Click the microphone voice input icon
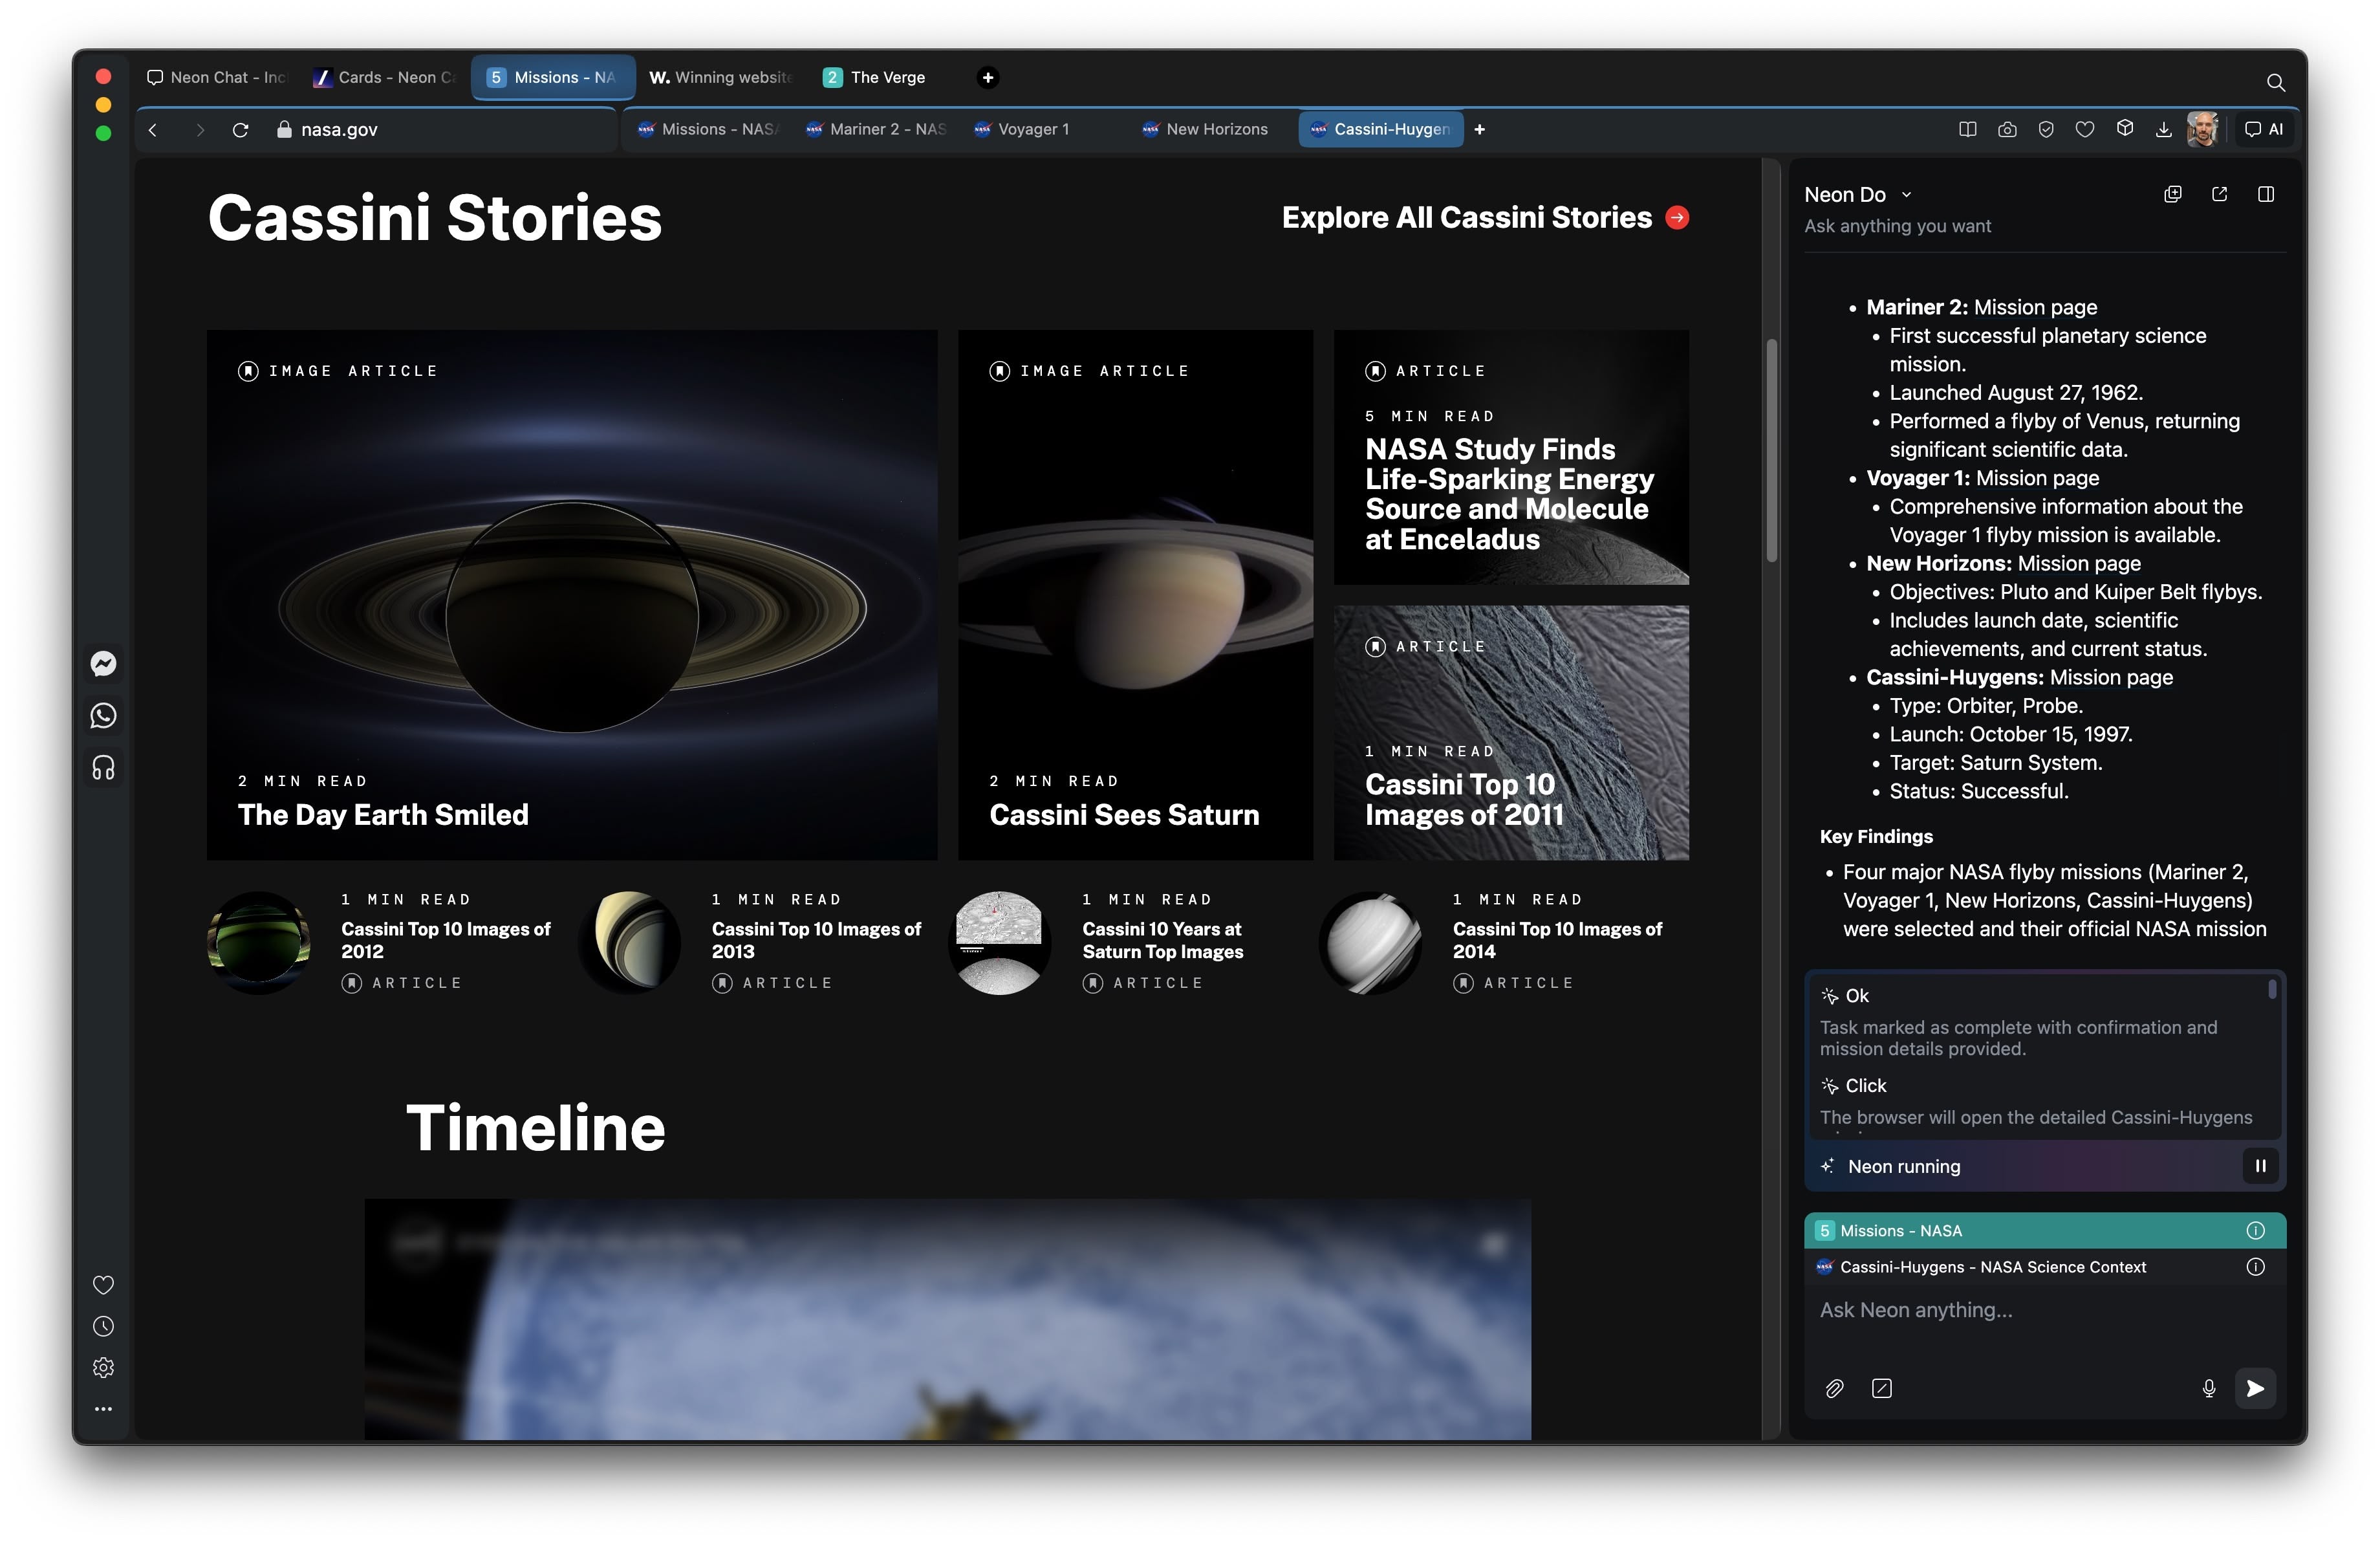 click(x=2209, y=1388)
